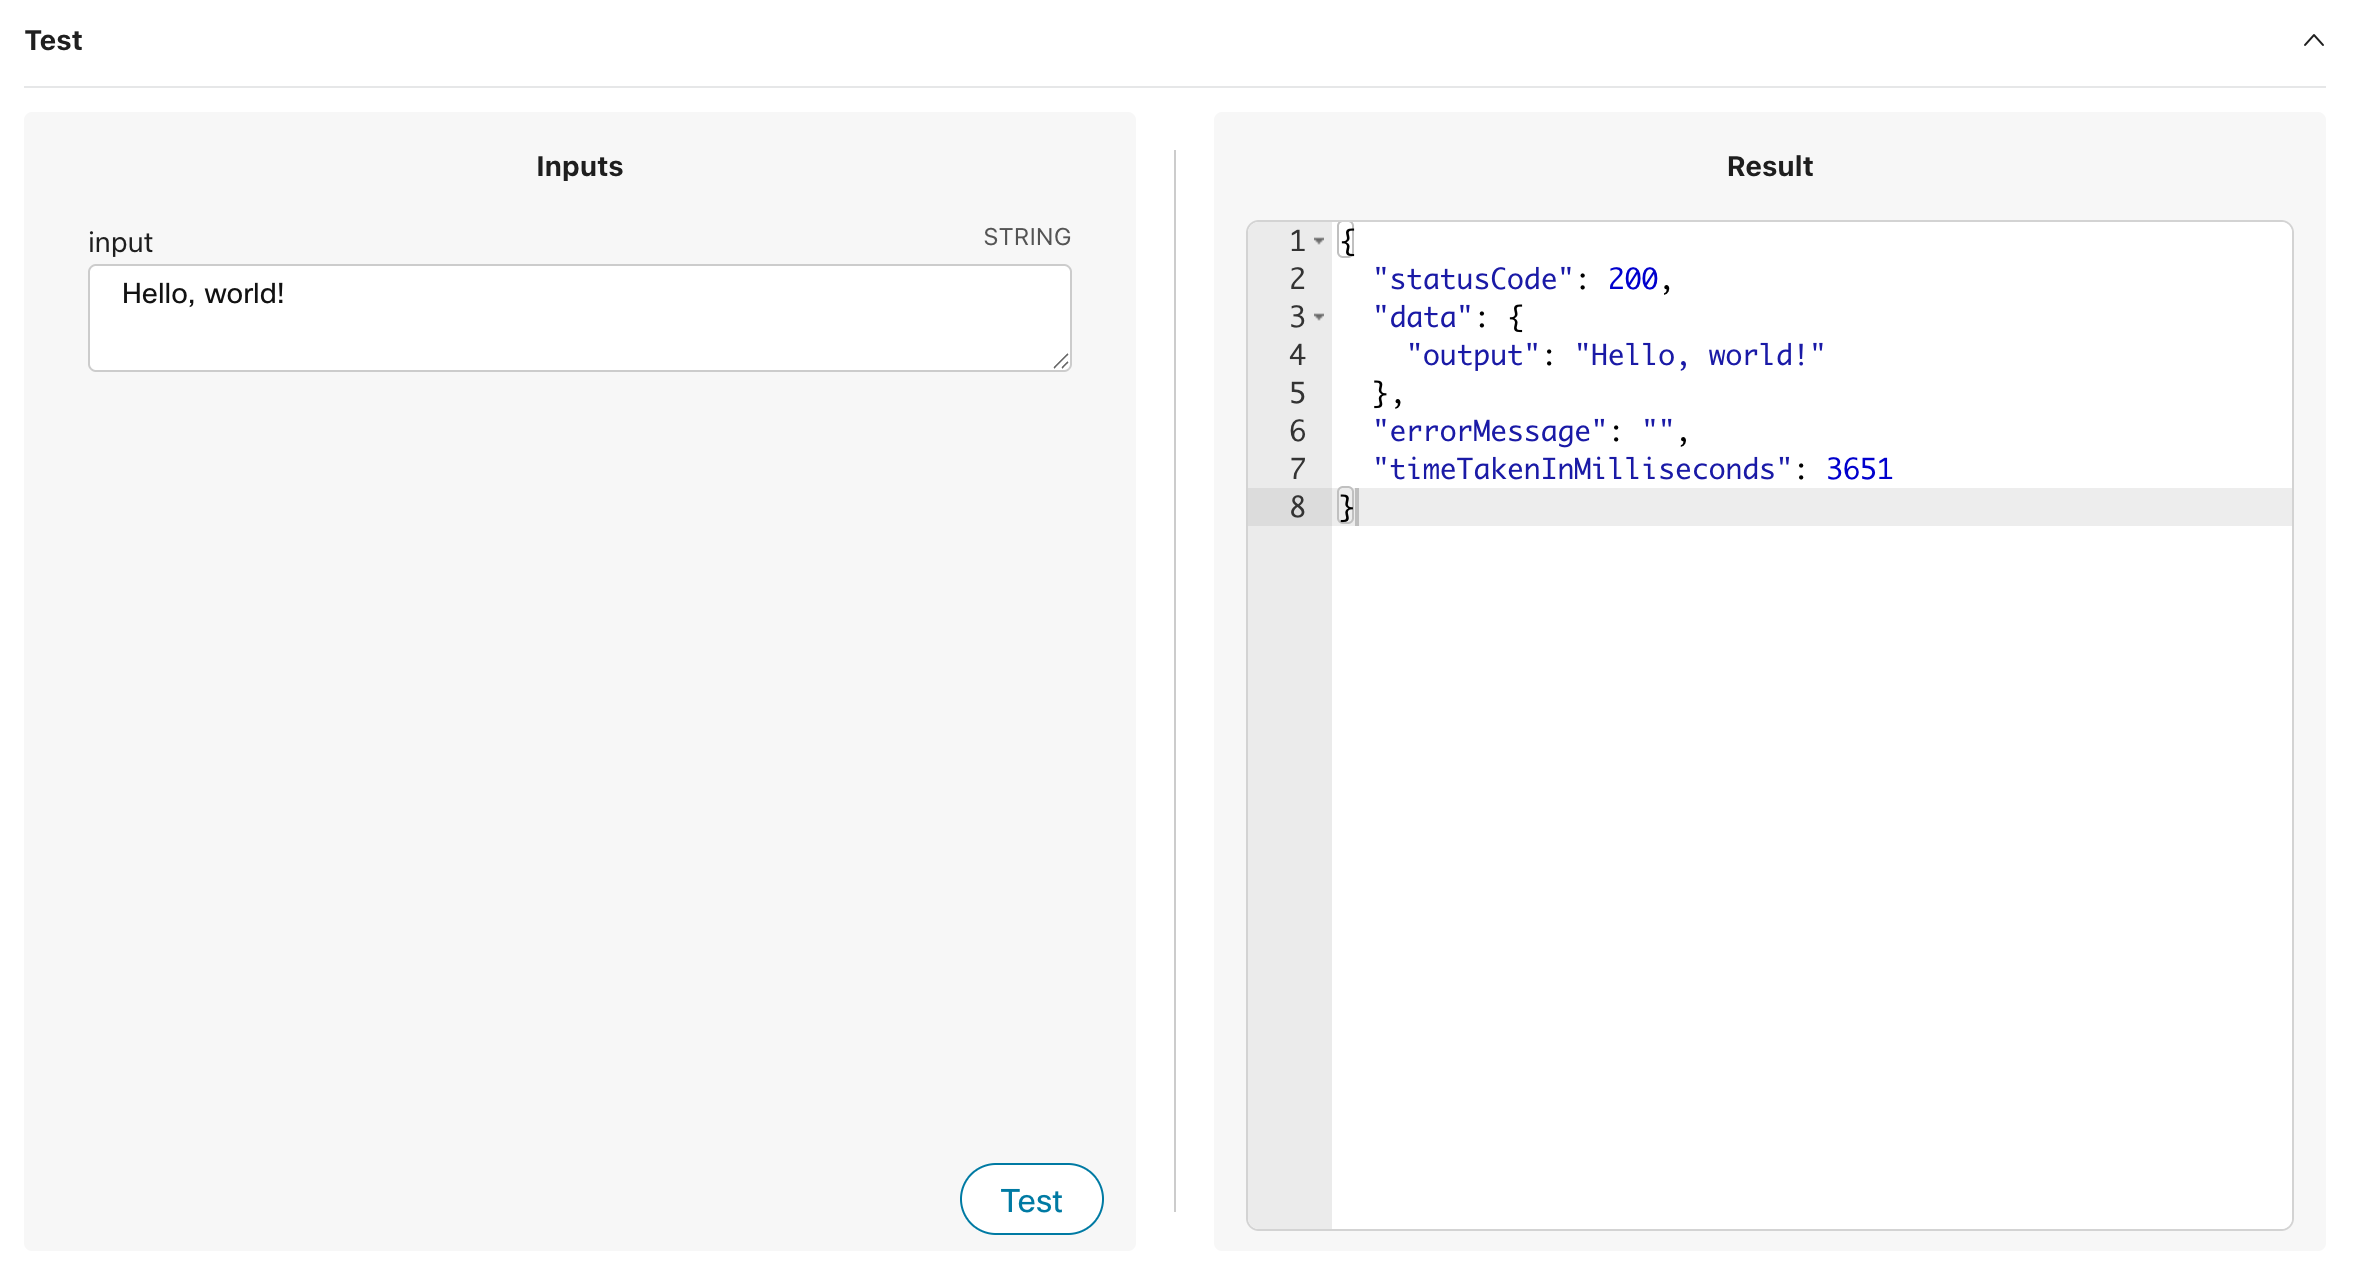Click the STRING type label

[1026, 237]
